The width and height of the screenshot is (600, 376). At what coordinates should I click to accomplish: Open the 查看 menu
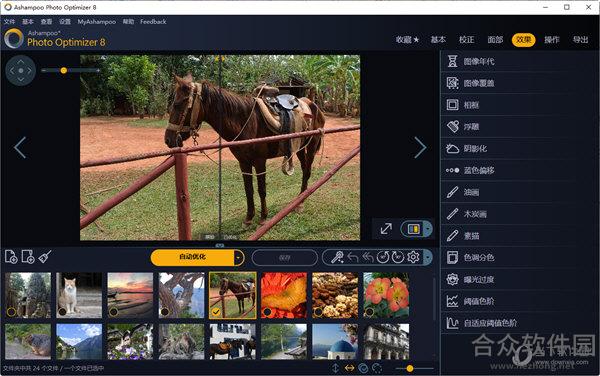coord(46,22)
